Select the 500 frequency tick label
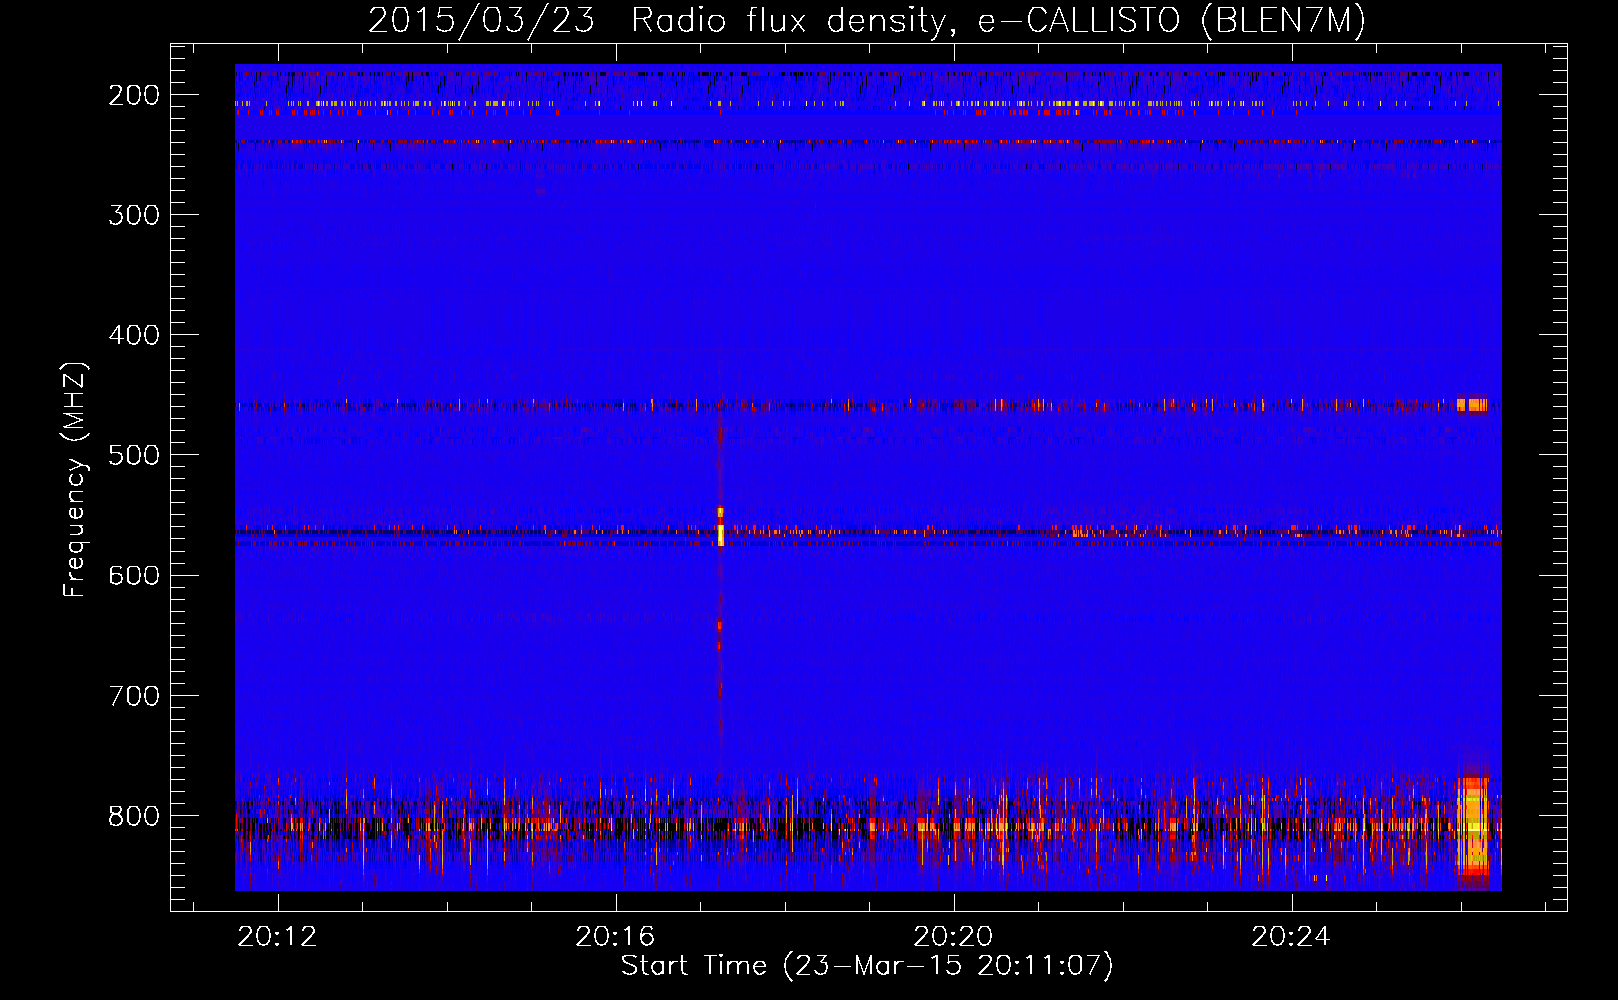Viewport: 1618px width, 1000px height. (134, 456)
